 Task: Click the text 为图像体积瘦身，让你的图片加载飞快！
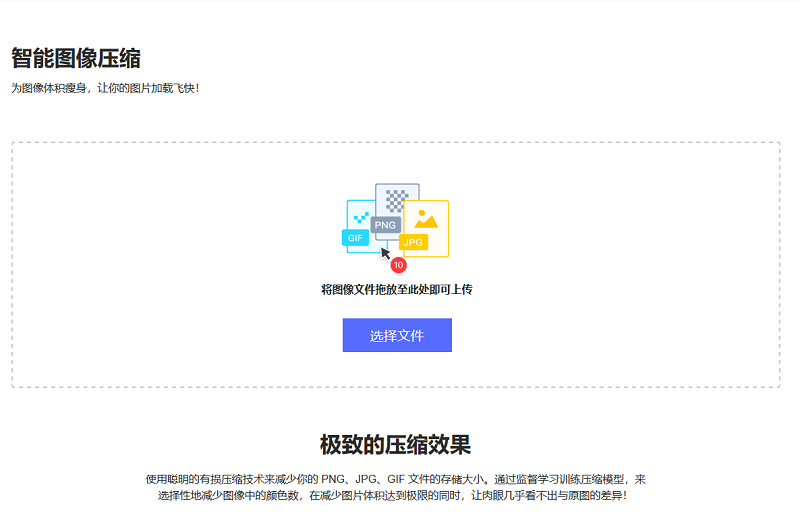(x=106, y=88)
